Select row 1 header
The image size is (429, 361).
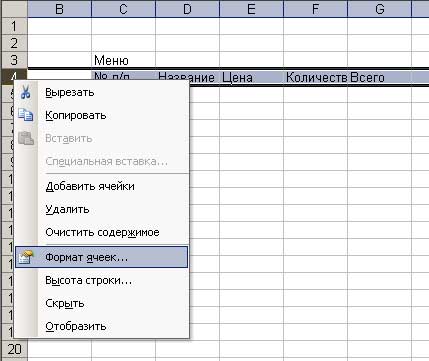point(14,26)
